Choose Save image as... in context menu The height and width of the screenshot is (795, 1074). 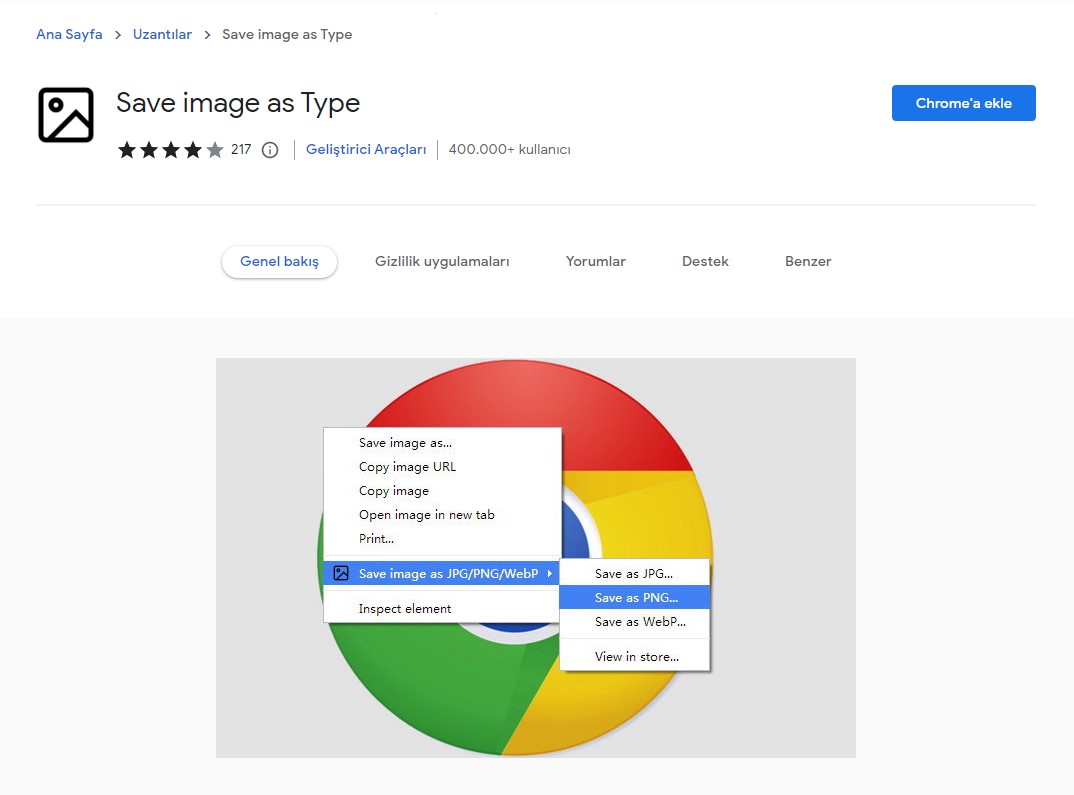(x=442, y=443)
